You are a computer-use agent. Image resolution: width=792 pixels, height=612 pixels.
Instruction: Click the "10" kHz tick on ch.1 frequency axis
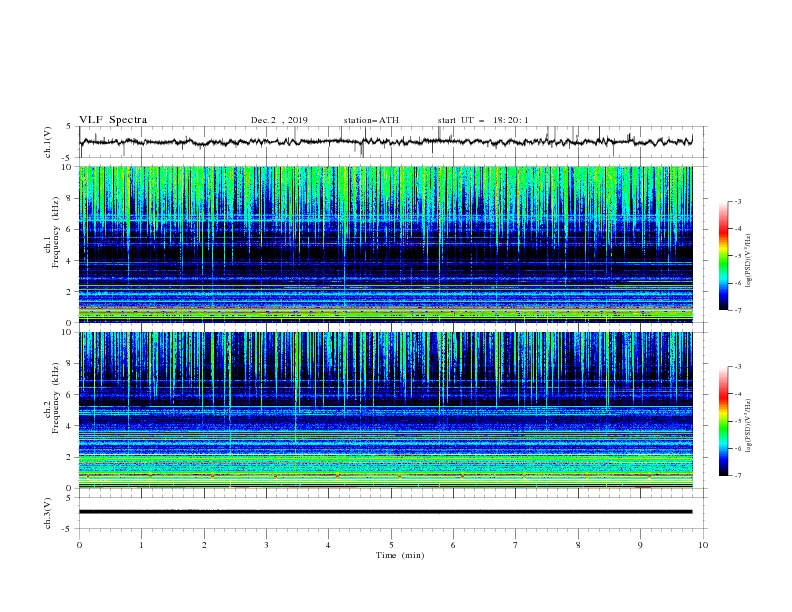(67, 167)
